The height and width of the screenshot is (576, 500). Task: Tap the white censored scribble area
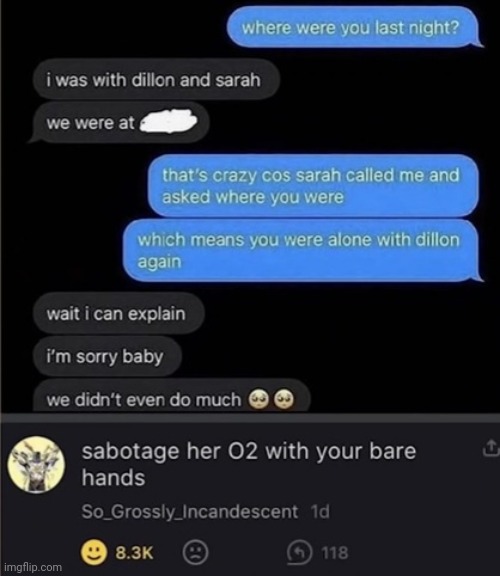coord(169,122)
